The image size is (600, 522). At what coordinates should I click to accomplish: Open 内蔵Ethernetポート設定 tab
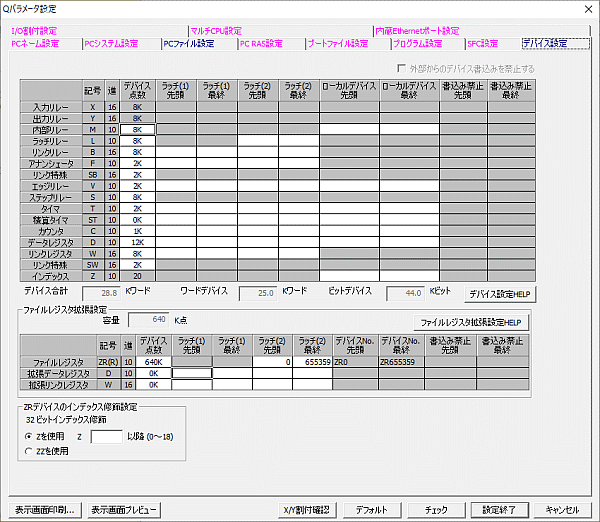point(417,31)
